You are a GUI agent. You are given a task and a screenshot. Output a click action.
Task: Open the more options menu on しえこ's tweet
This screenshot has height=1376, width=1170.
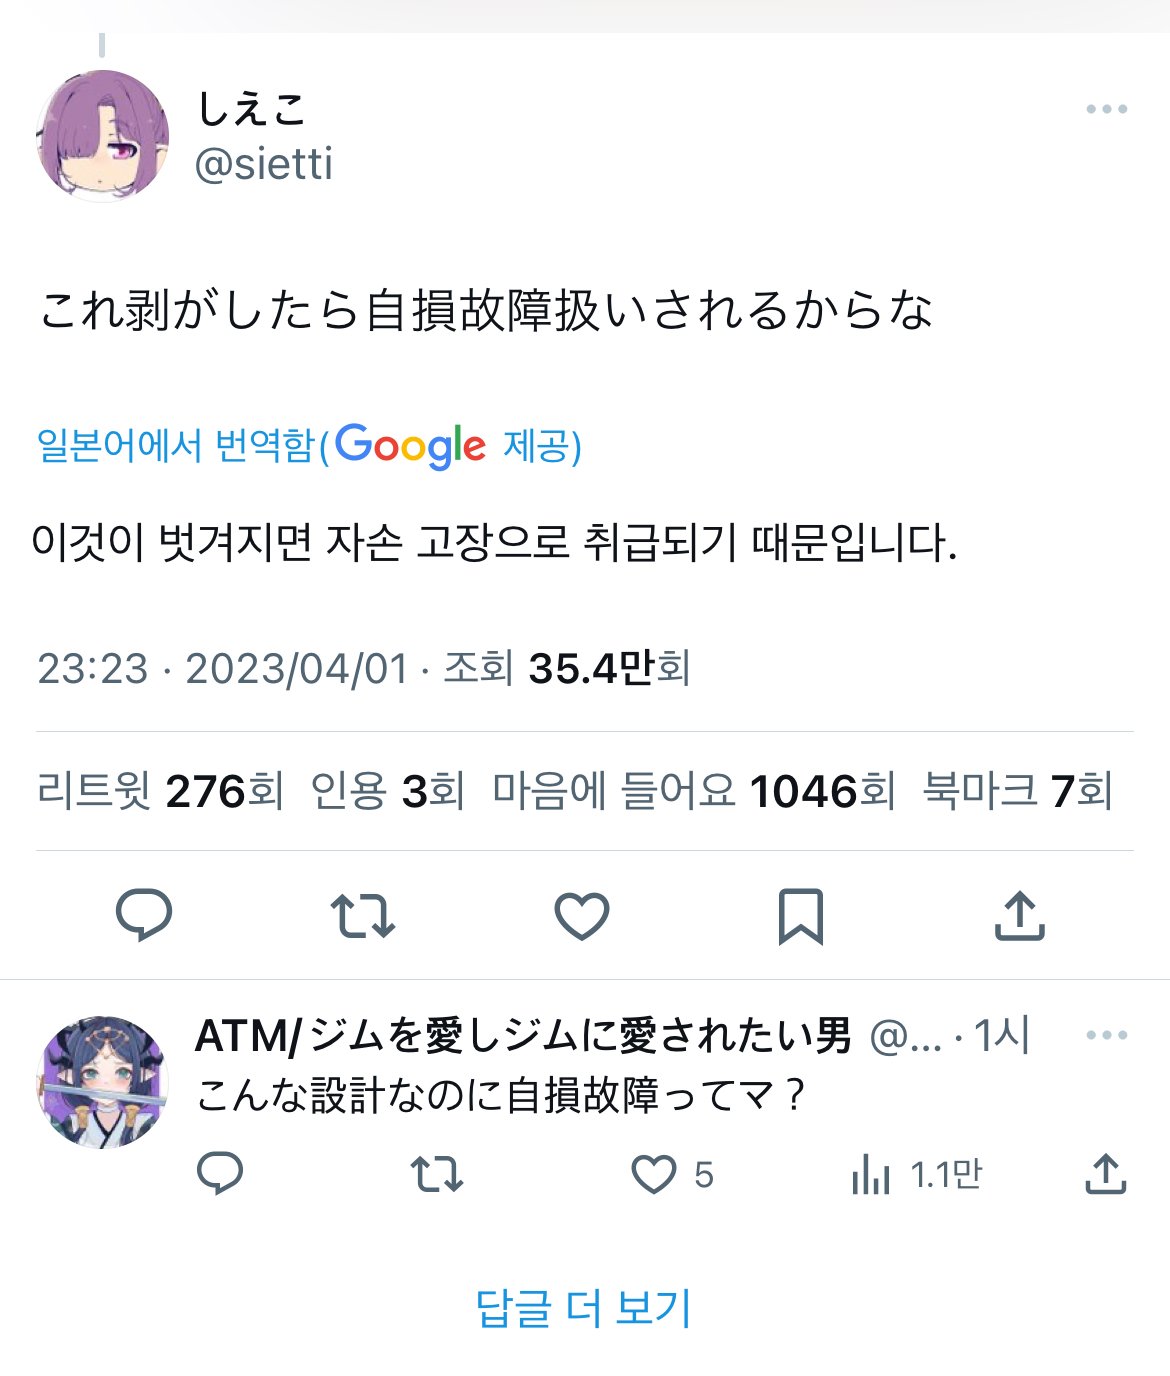tap(1106, 109)
